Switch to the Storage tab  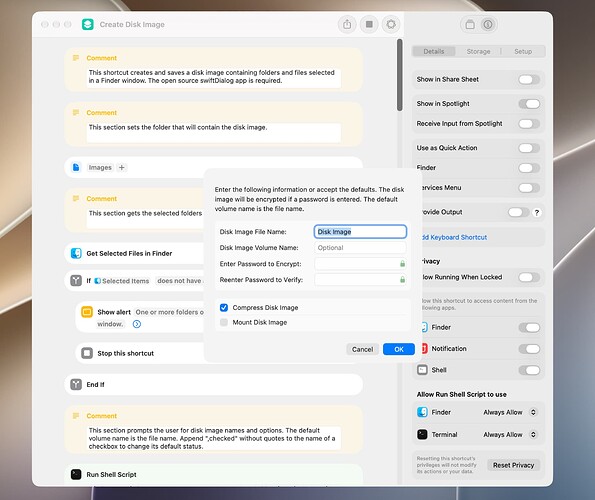(478, 51)
